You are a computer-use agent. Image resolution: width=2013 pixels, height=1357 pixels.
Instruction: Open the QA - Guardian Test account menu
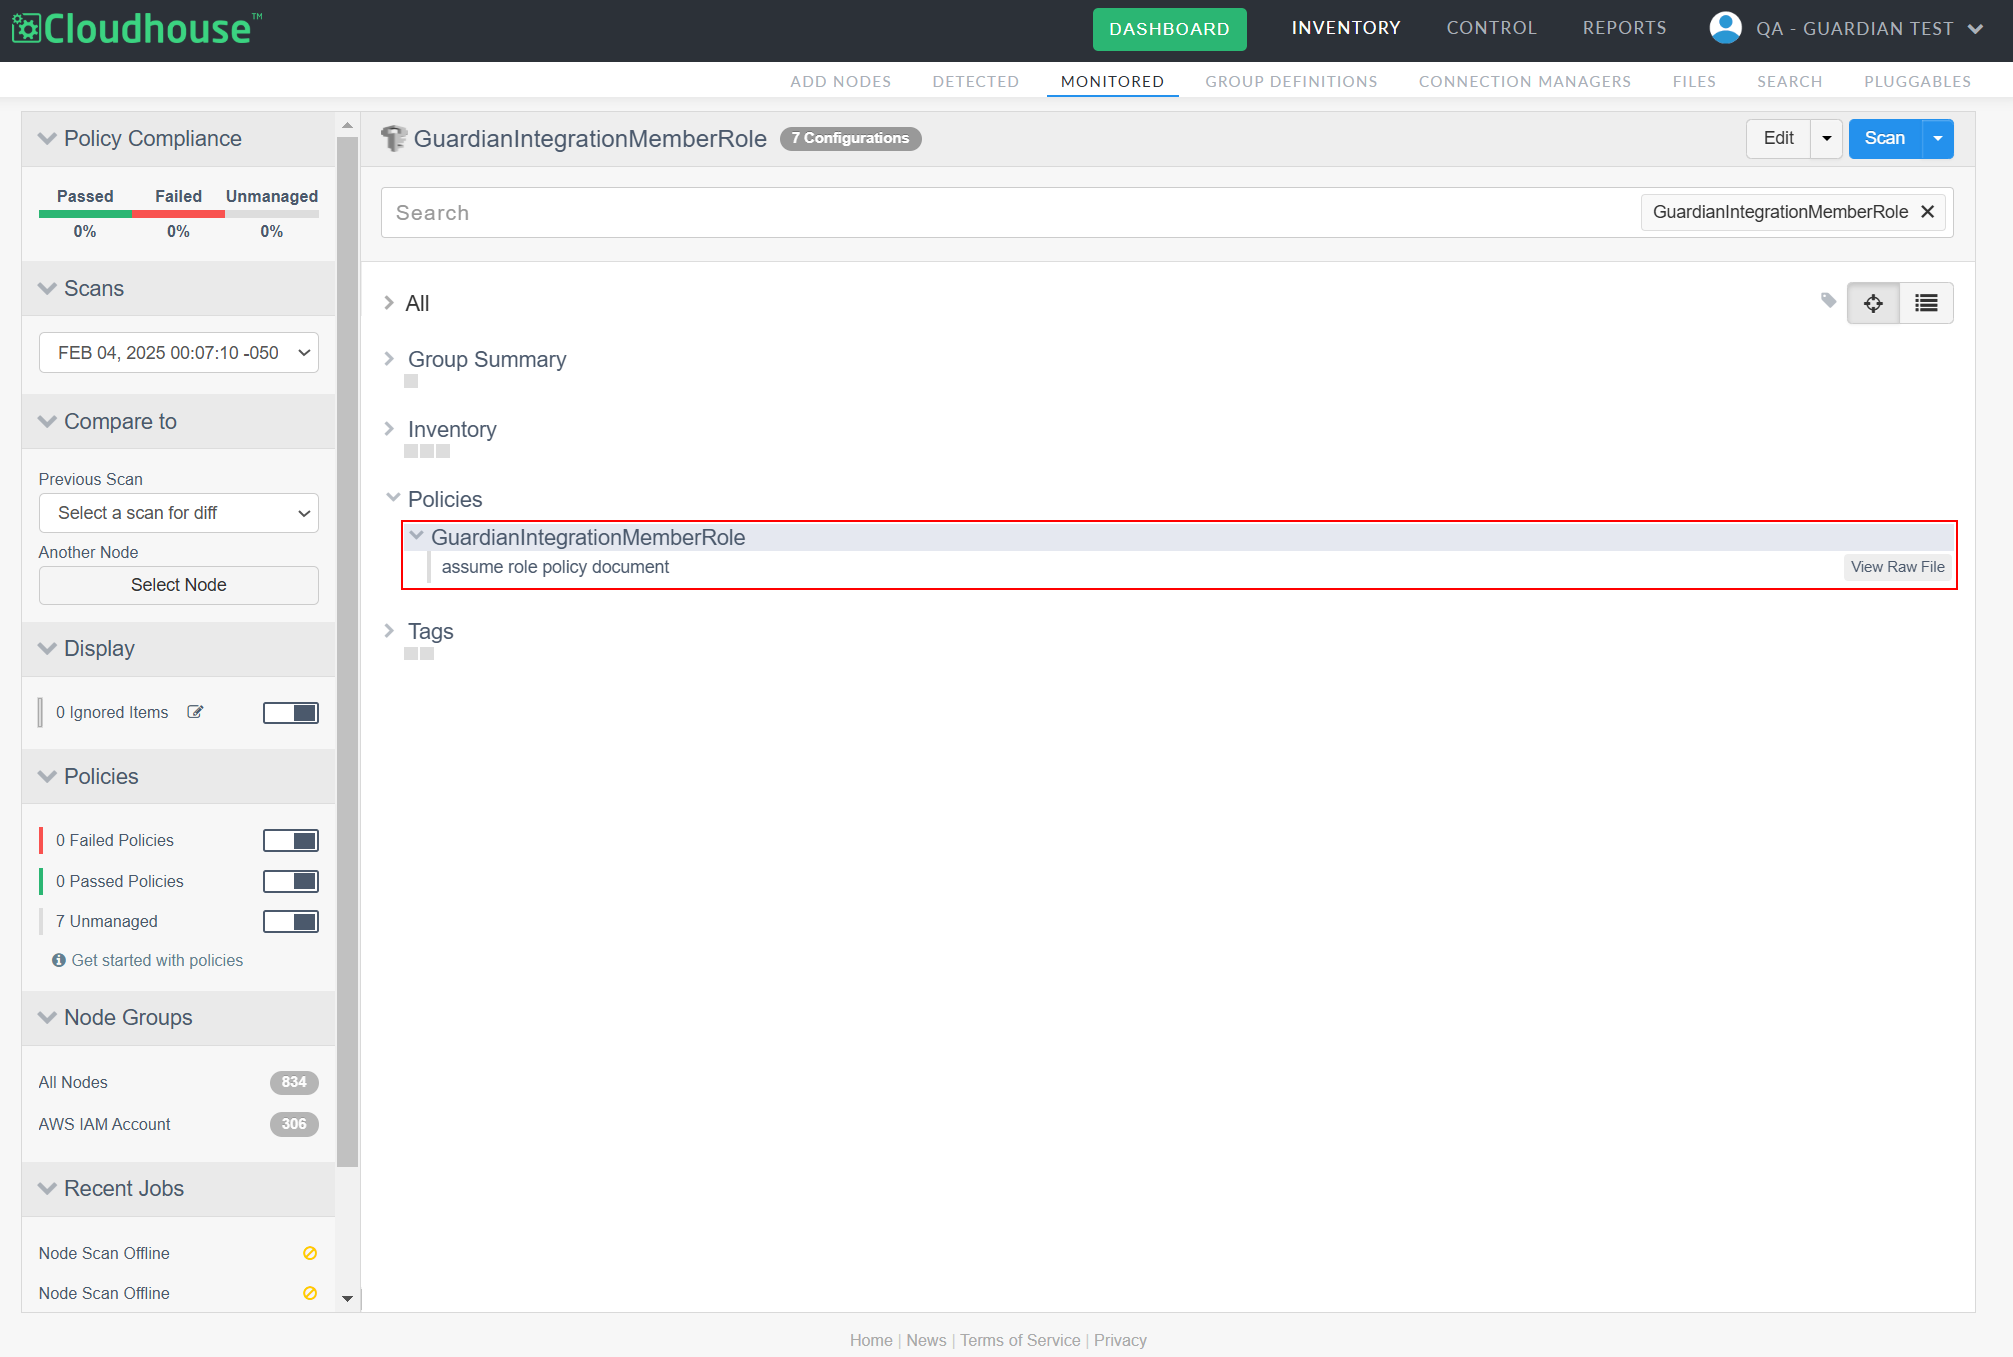[1869, 29]
